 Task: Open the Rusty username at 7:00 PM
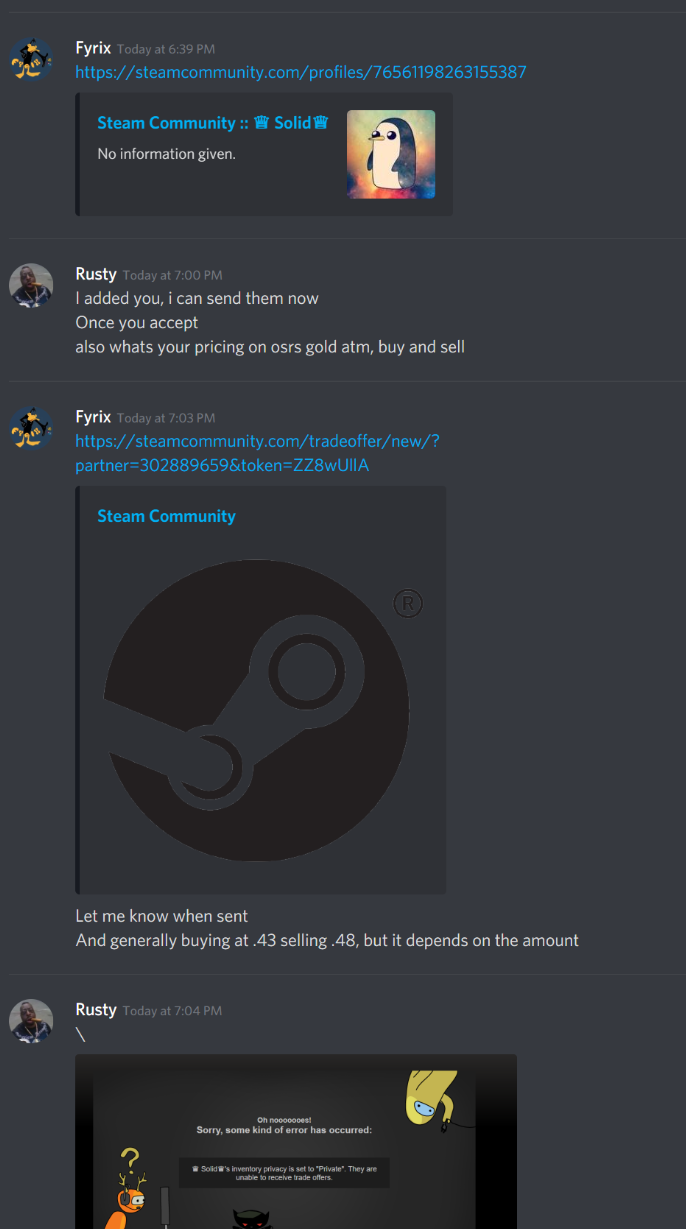point(96,274)
